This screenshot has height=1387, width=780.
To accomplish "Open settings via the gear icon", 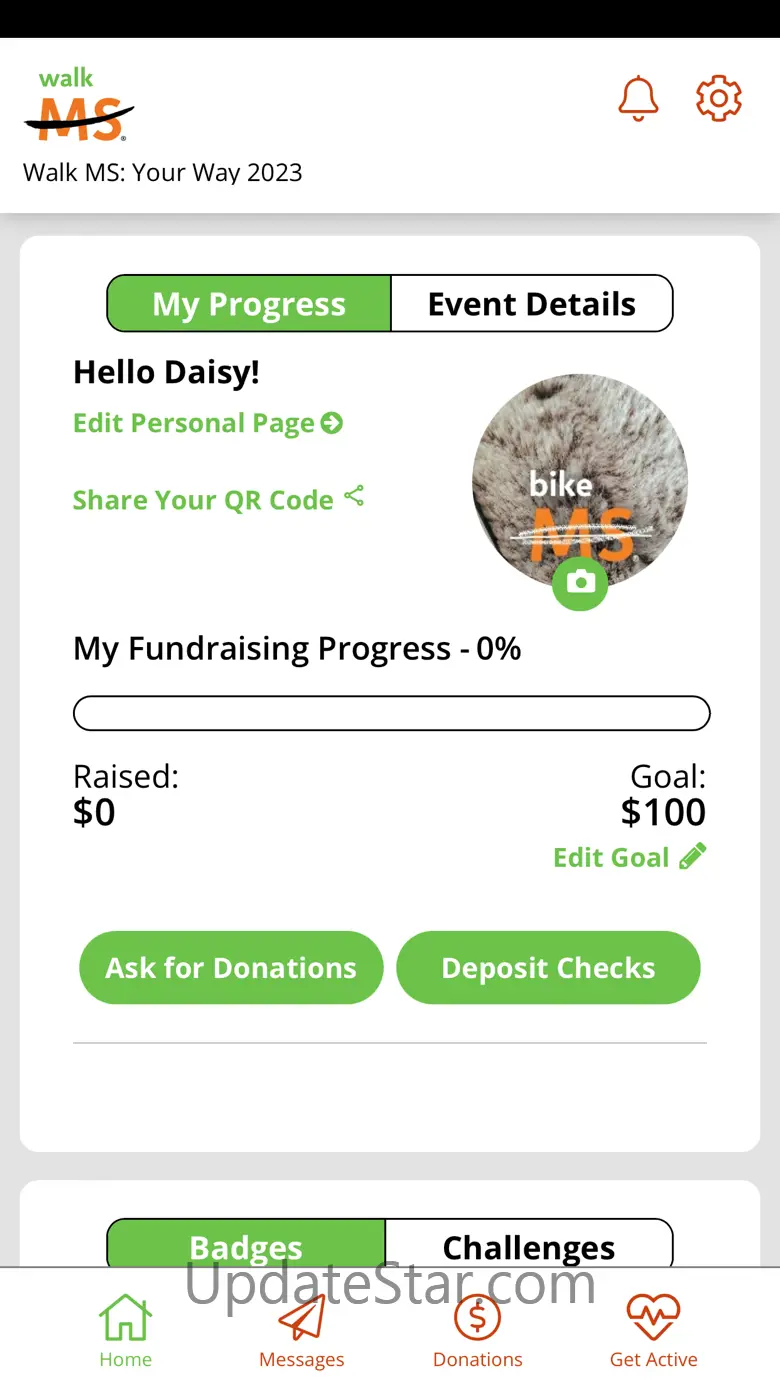I will [719, 99].
